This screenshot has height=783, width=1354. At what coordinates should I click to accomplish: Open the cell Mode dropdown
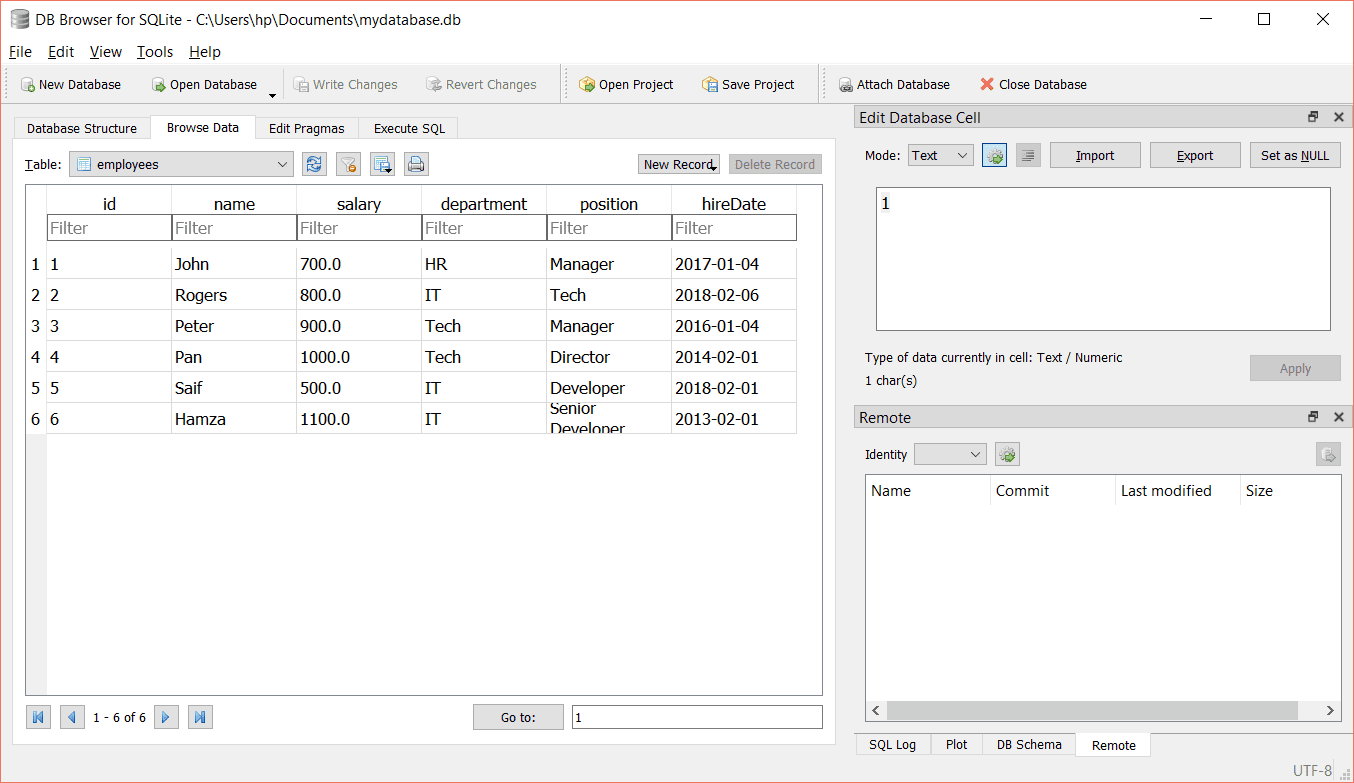point(940,154)
